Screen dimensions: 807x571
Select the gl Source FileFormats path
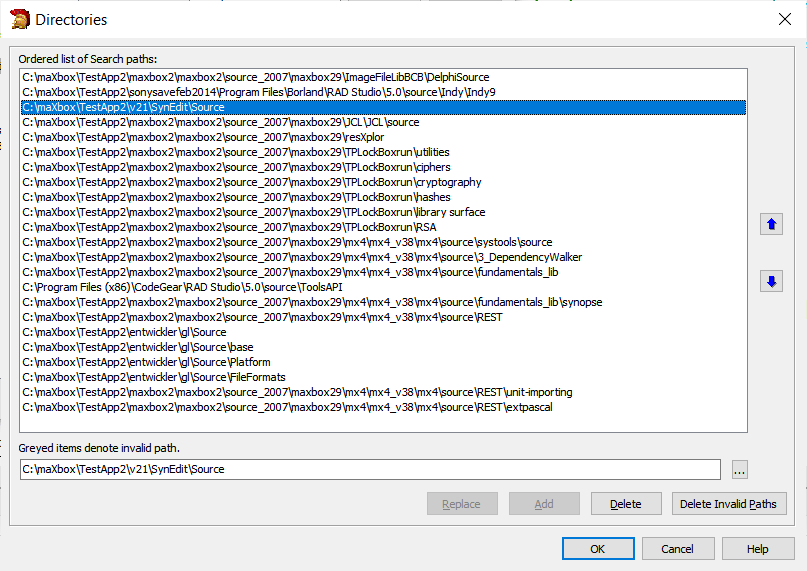click(153, 377)
